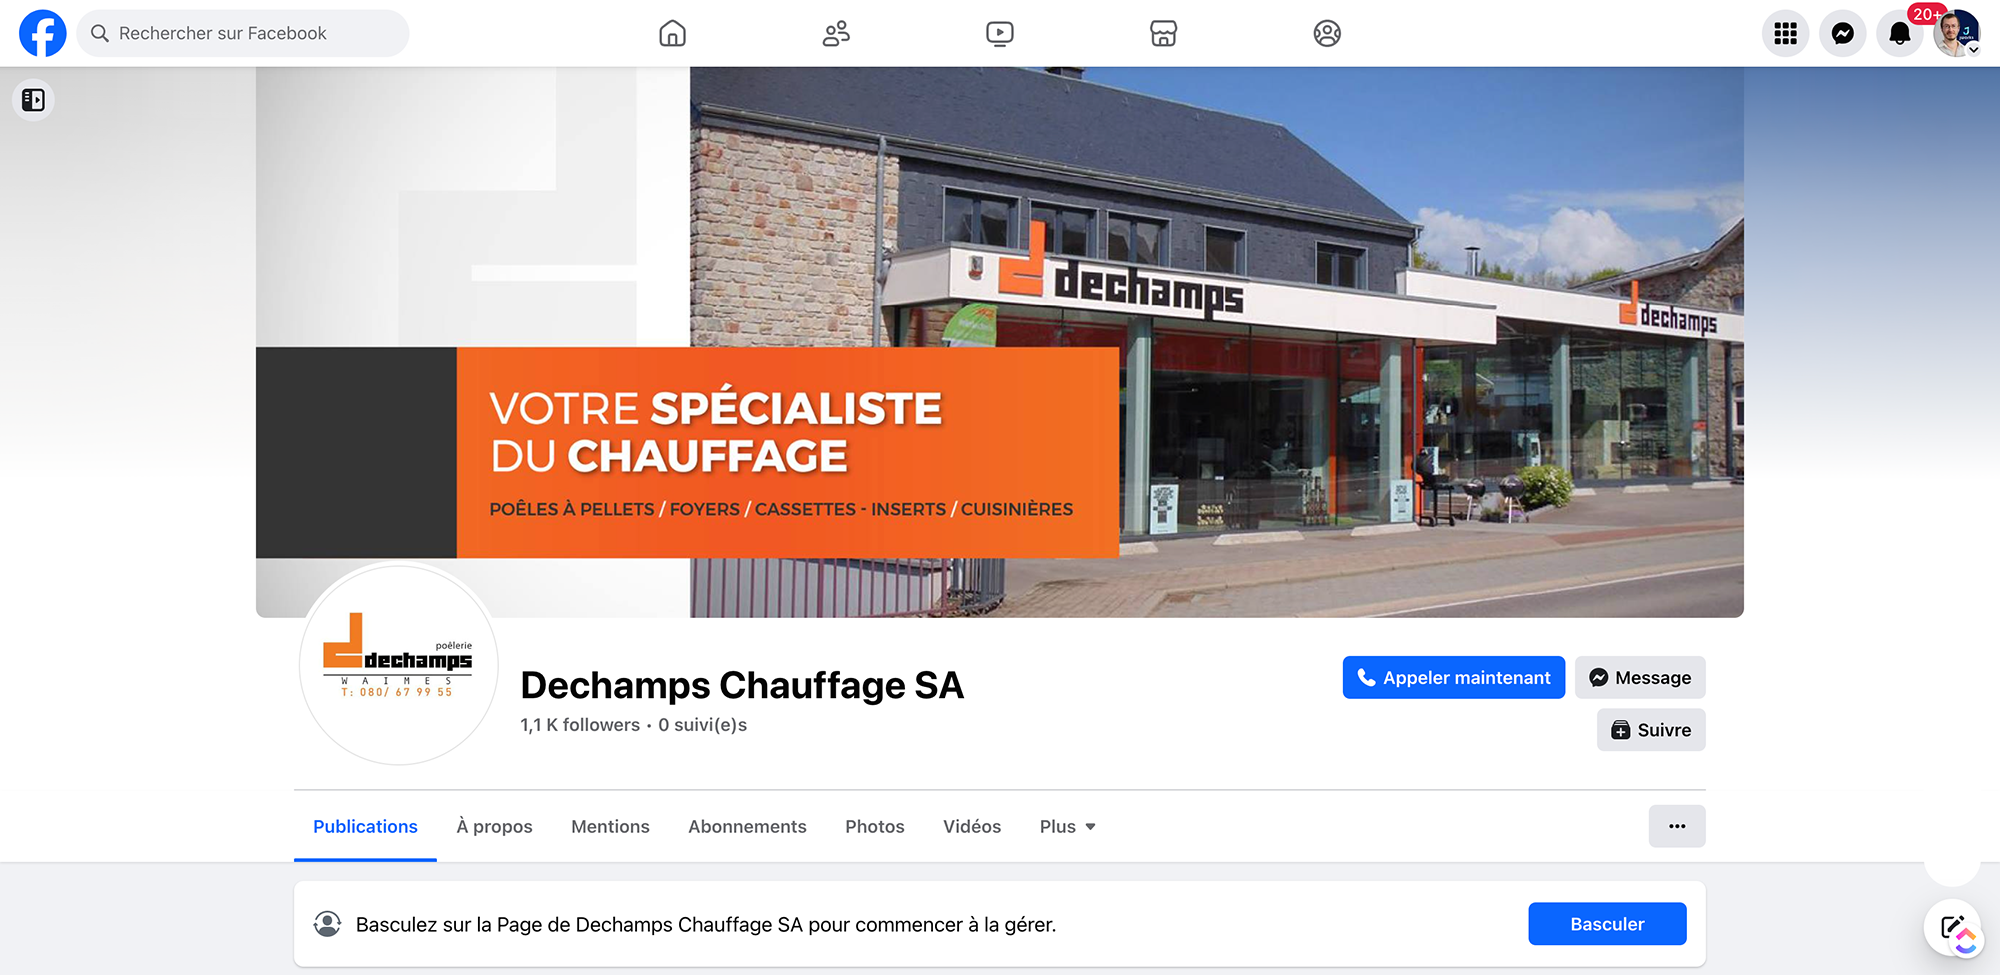
Task: Go to Home feed icon
Action: (x=673, y=33)
